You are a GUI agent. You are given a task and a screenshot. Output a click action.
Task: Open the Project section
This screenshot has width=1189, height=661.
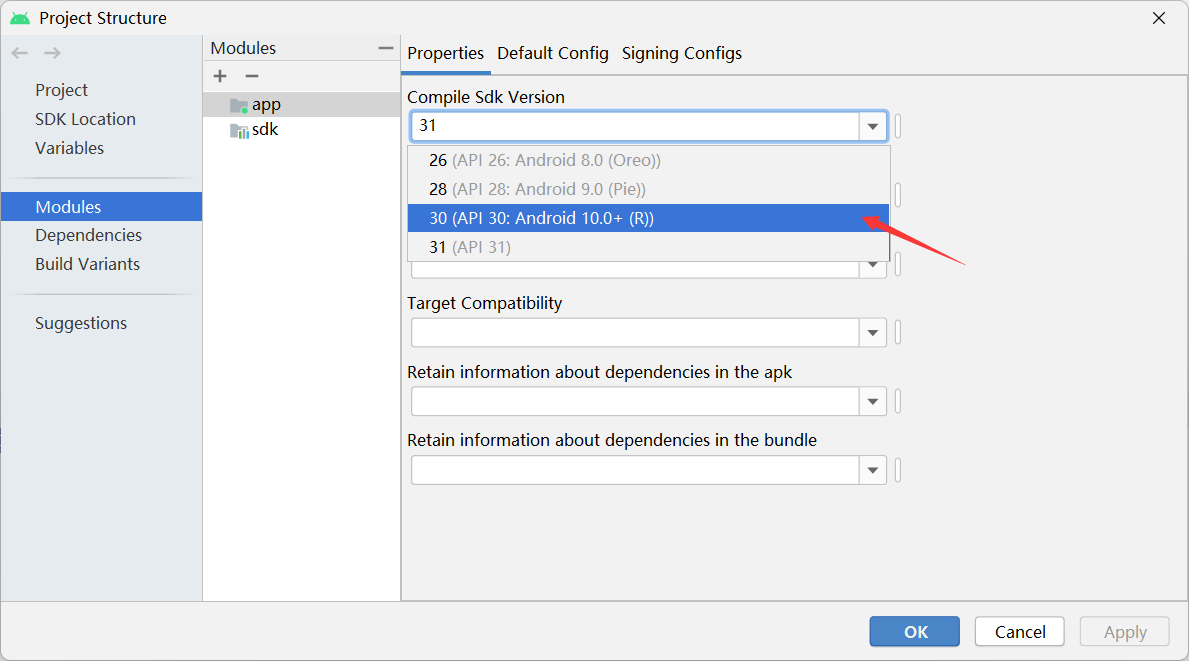coord(61,90)
